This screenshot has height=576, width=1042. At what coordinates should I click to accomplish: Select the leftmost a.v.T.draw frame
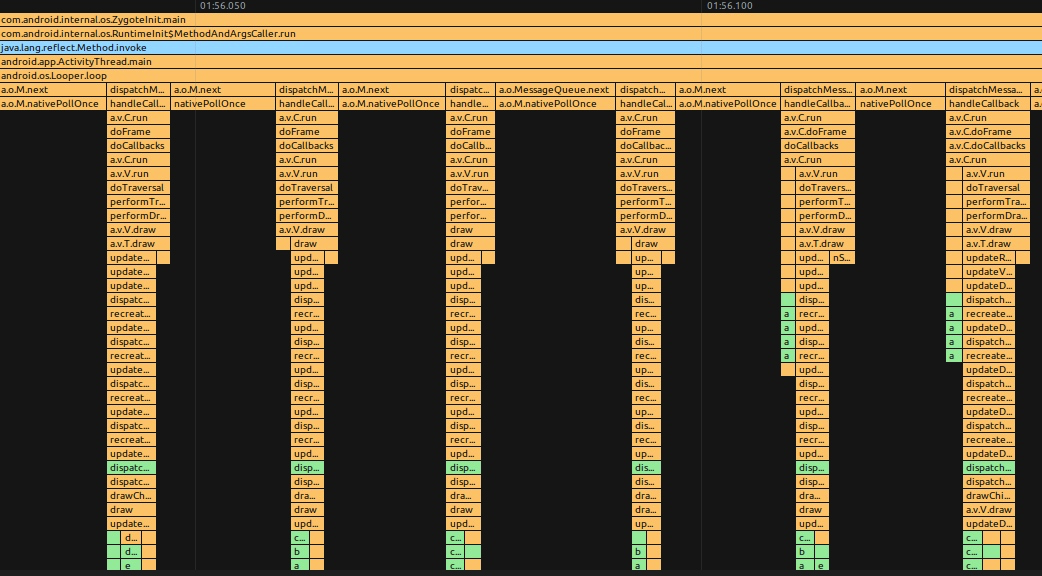[138, 244]
